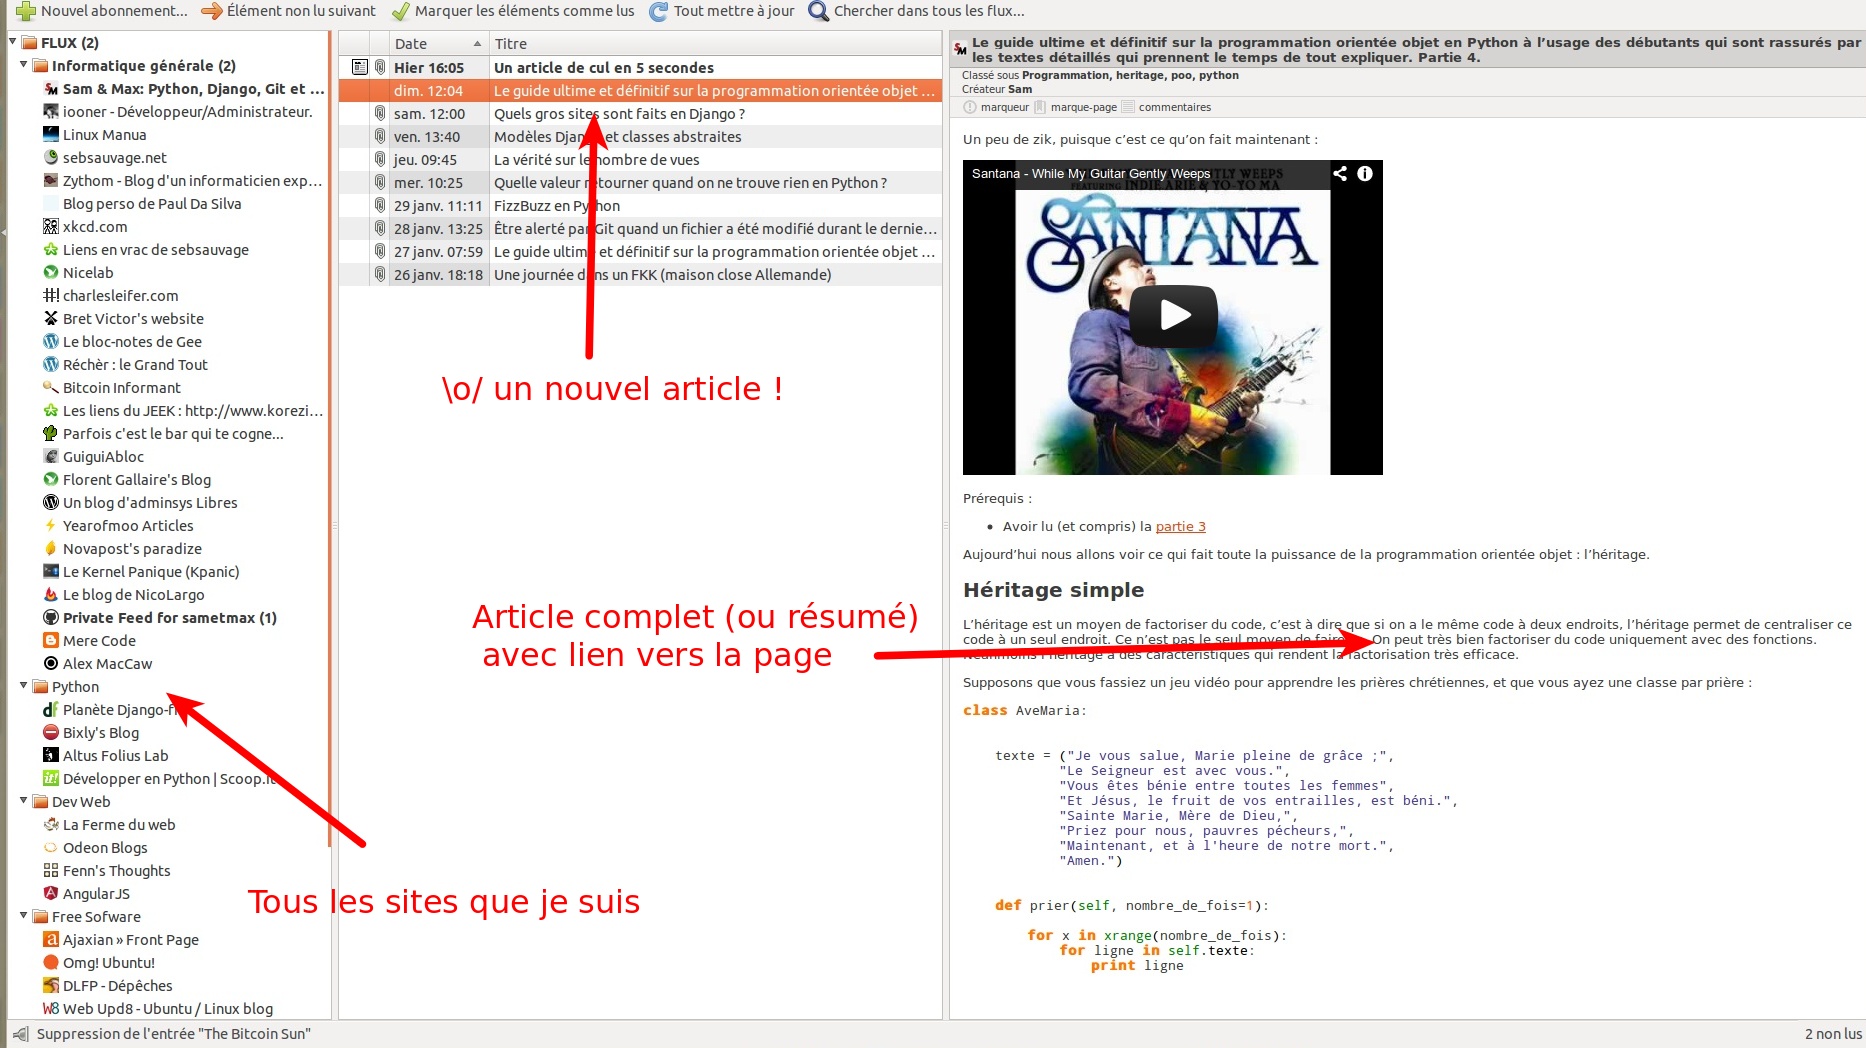Click the blue refresh Tout mettre à jour icon
Viewport: 1866px width, 1048px height.
(x=658, y=11)
